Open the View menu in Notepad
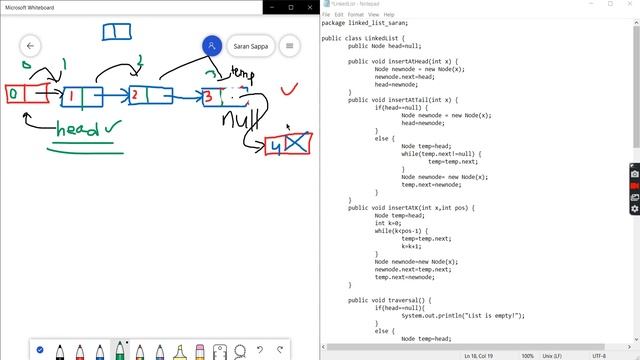The height and width of the screenshot is (360, 640). tap(373, 14)
